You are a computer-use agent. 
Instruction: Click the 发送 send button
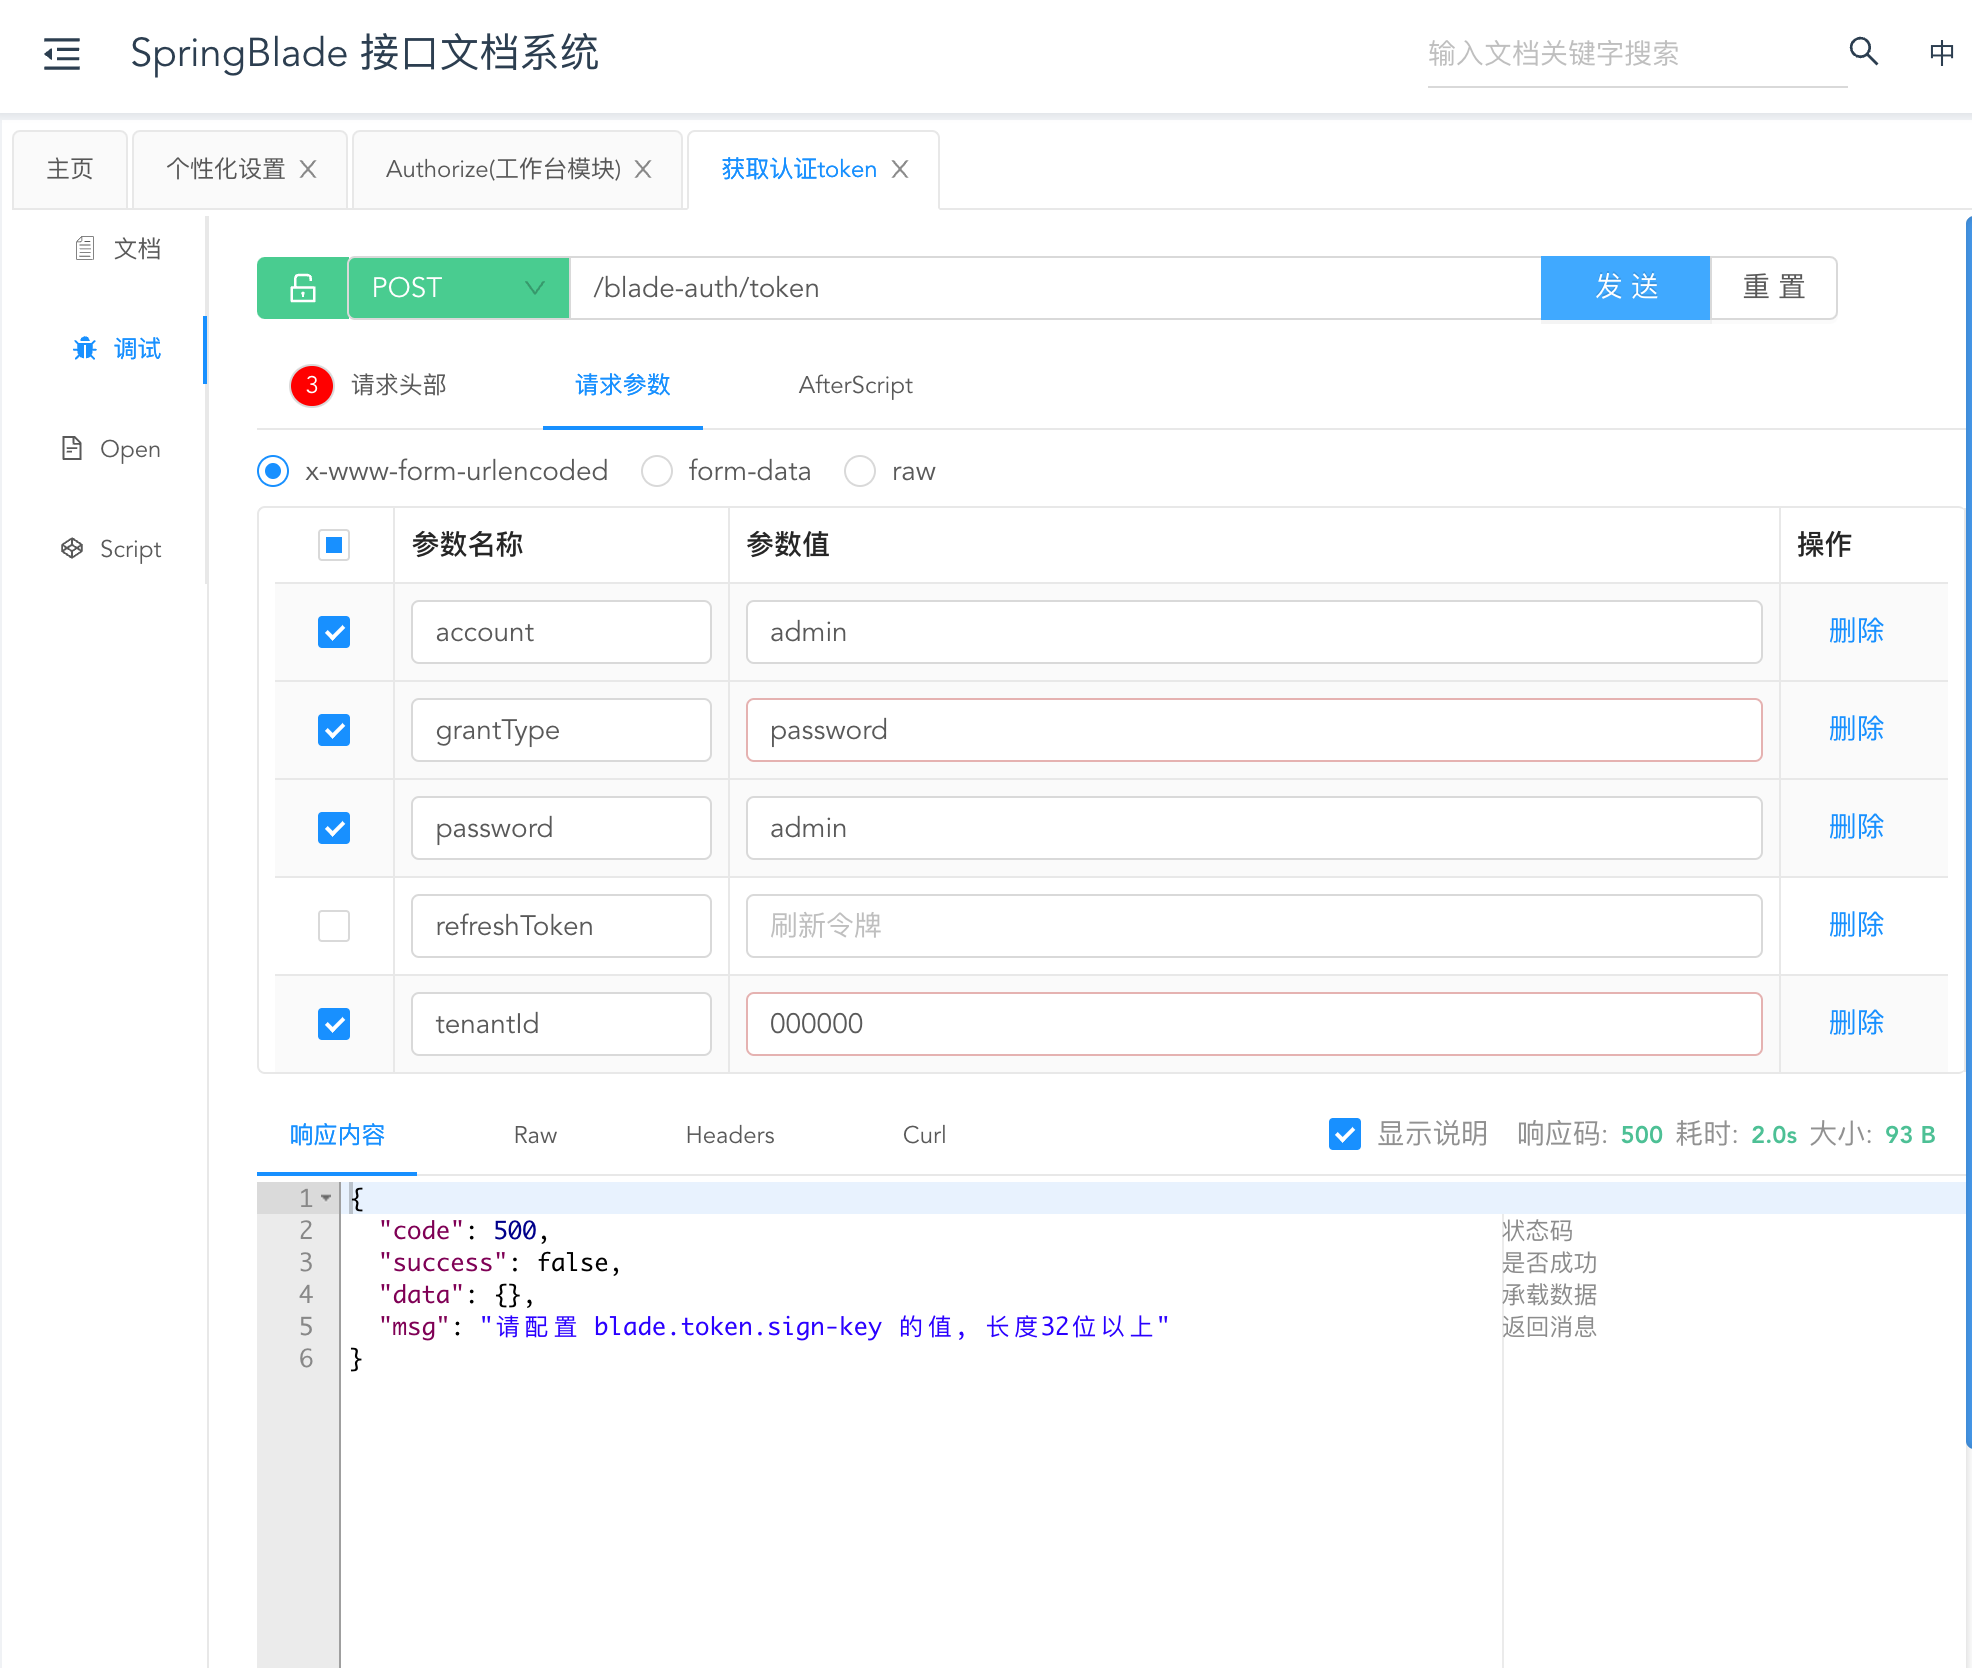[x=1625, y=288]
